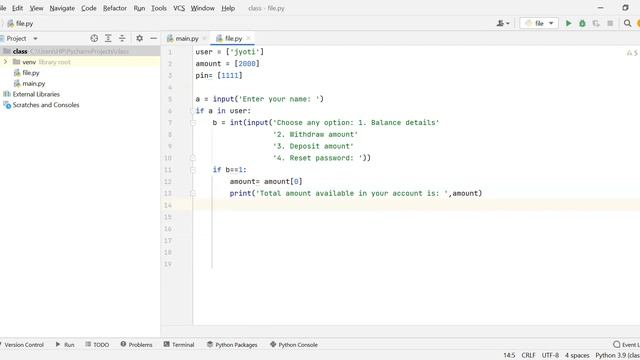Click the 4 spaces indent setting

tap(577, 355)
